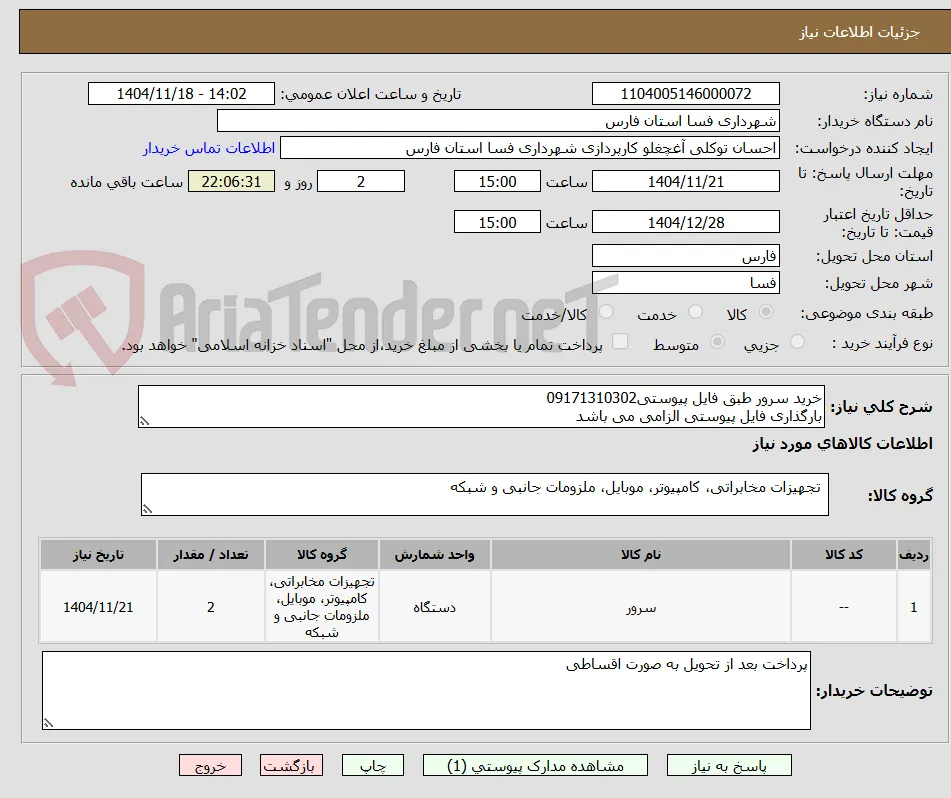Grab the resize handle of شرح کلی نیاز textarea
This screenshot has width=951, height=798.
click(x=144, y=421)
